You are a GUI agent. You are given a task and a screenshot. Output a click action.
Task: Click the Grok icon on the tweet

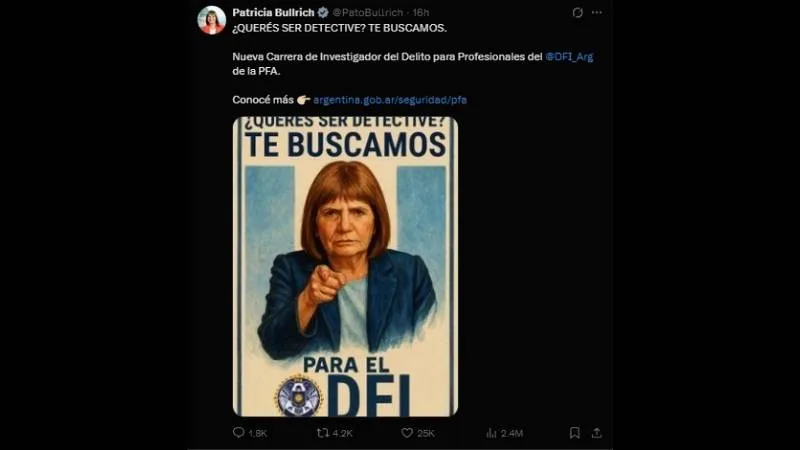pos(577,13)
